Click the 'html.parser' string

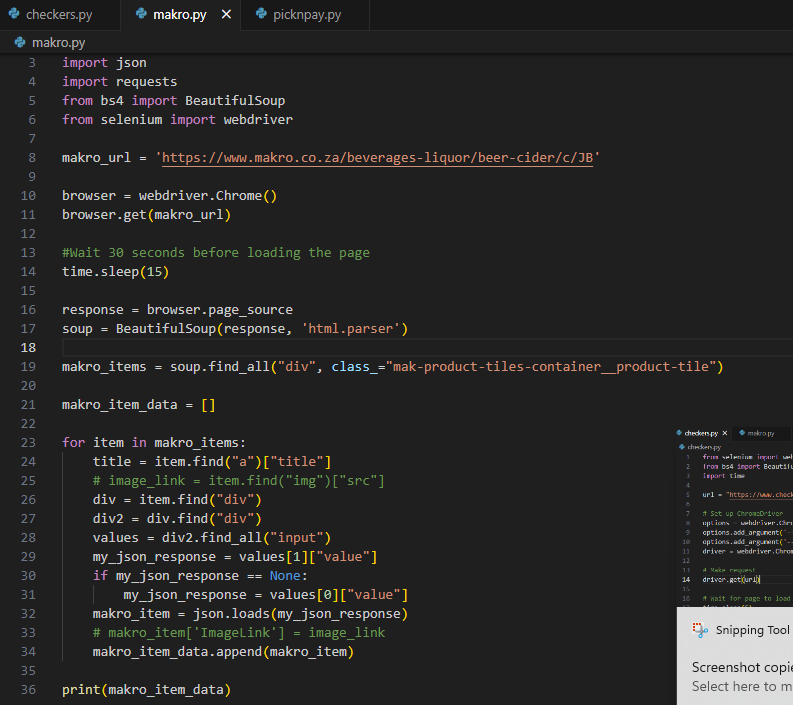350,329
